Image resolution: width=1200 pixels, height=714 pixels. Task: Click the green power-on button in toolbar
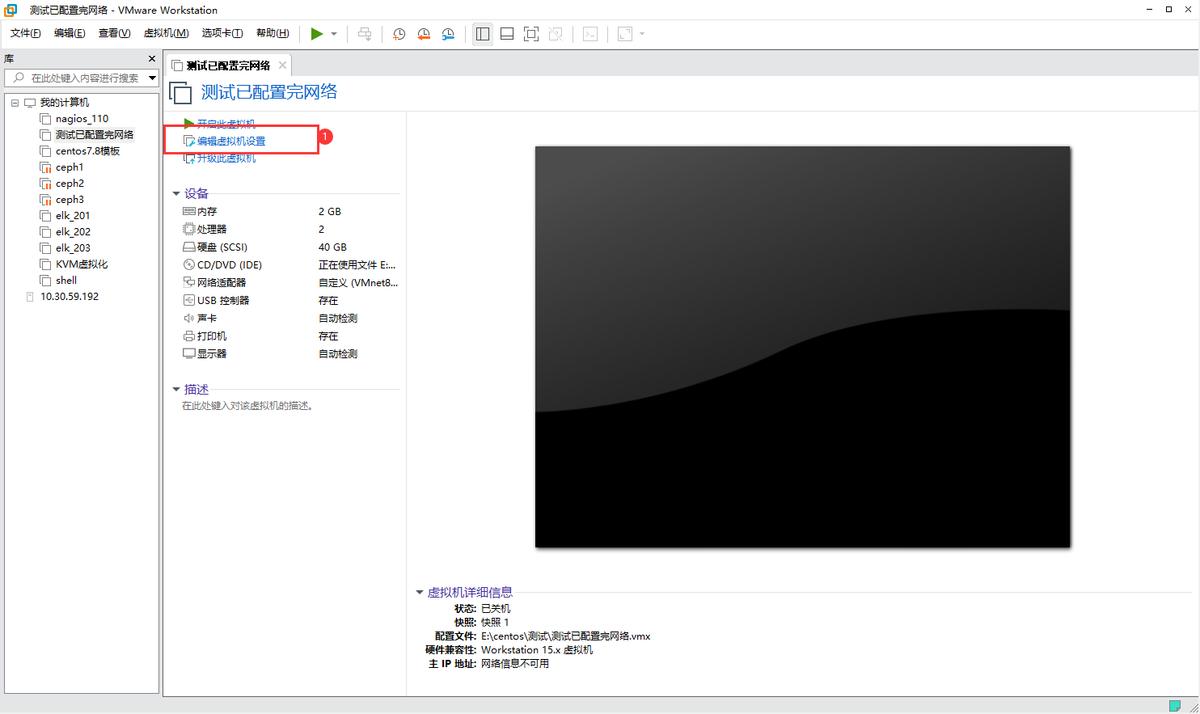(x=318, y=33)
